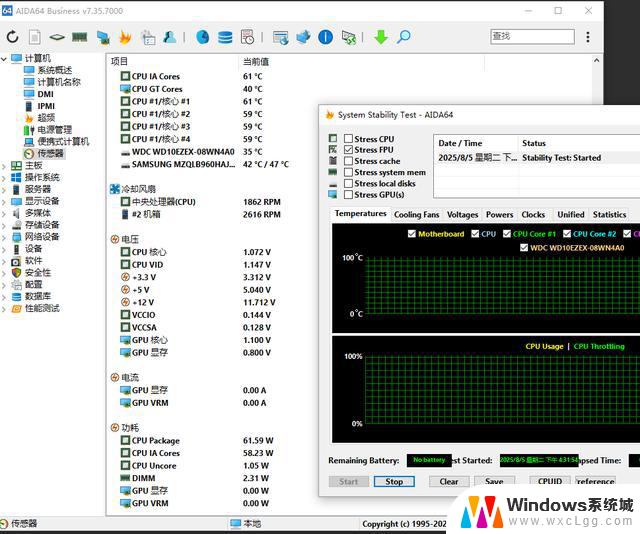Expand the 服务器 tree node
640x534 pixels.
[x=4, y=189]
